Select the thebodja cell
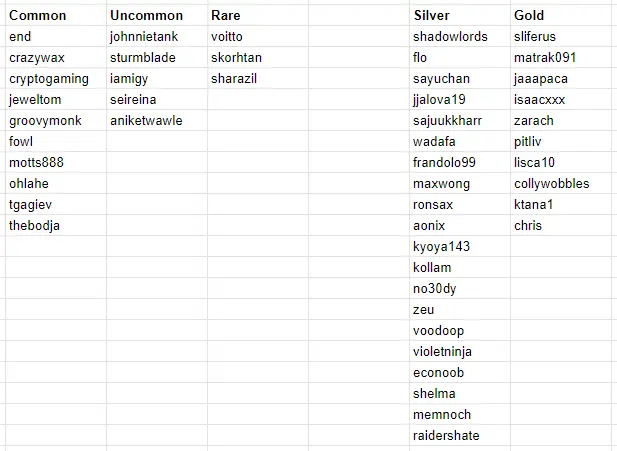Image resolution: width=617 pixels, height=451 pixels. pyautogui.click(x=56, y=226)
